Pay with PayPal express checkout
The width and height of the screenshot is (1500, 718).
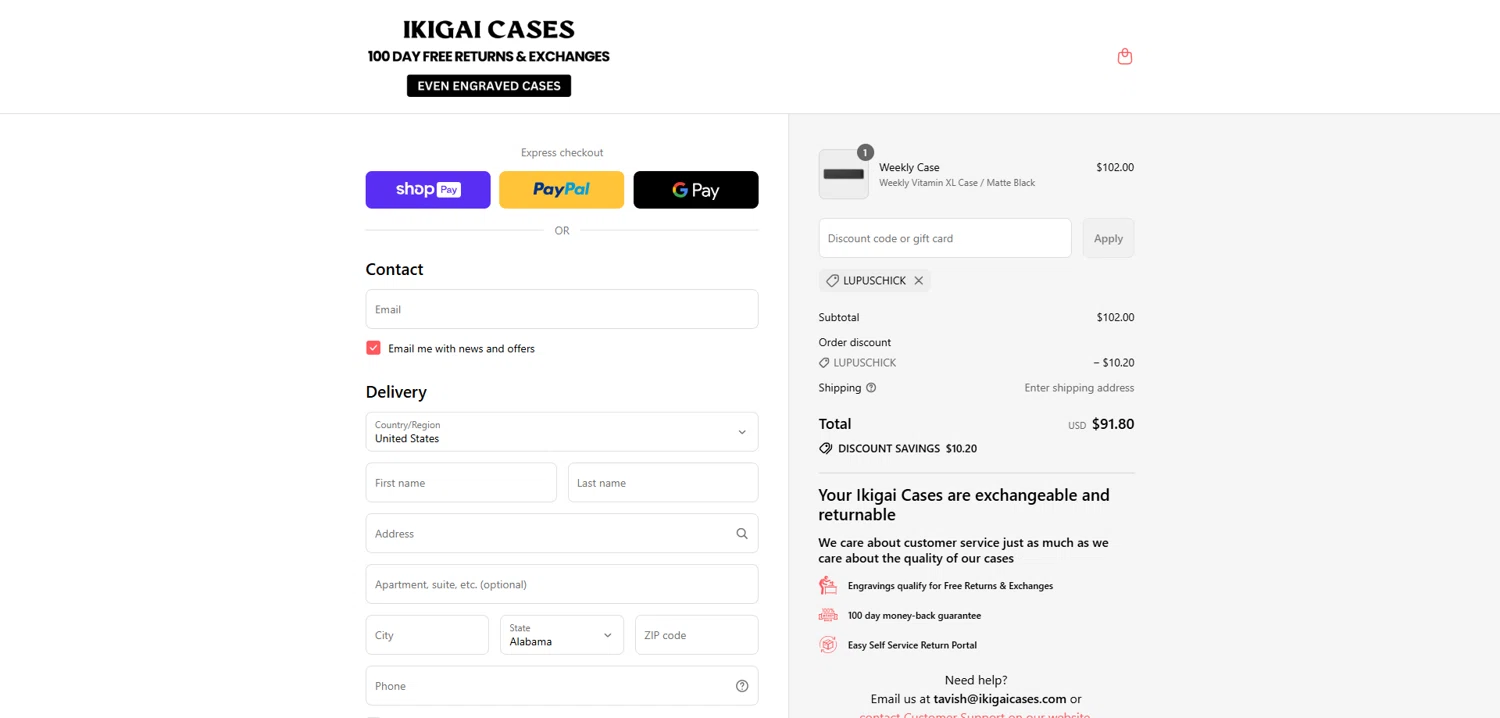click(562, 190)
